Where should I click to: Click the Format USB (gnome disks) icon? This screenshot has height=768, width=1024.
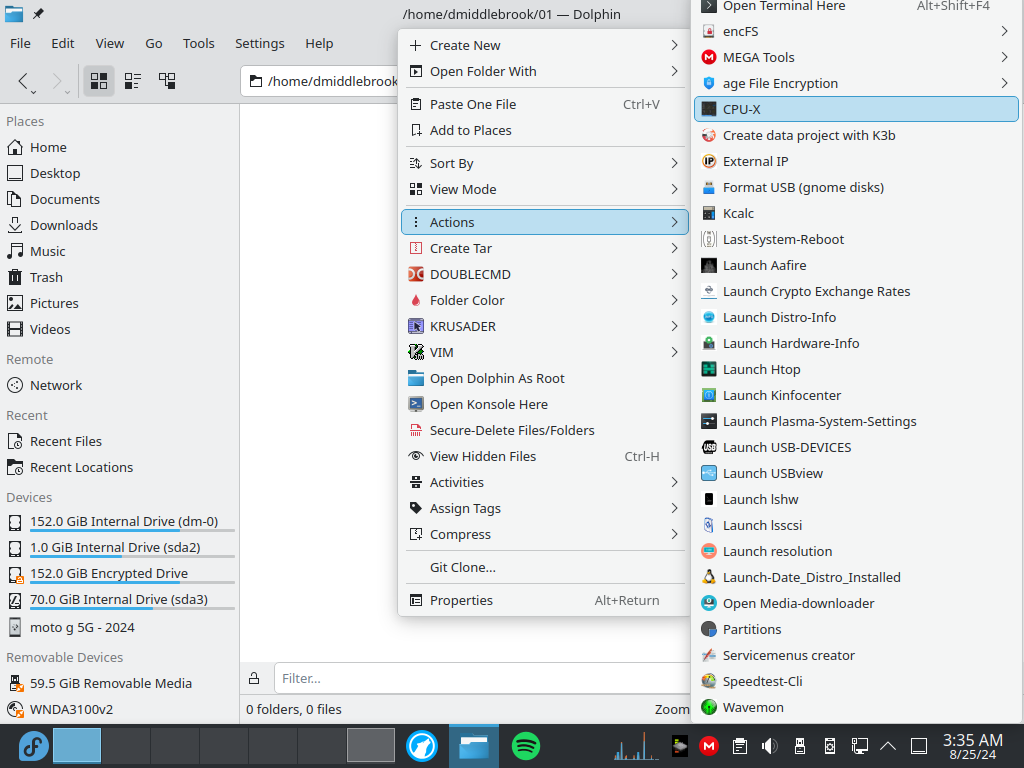(709, 187)
